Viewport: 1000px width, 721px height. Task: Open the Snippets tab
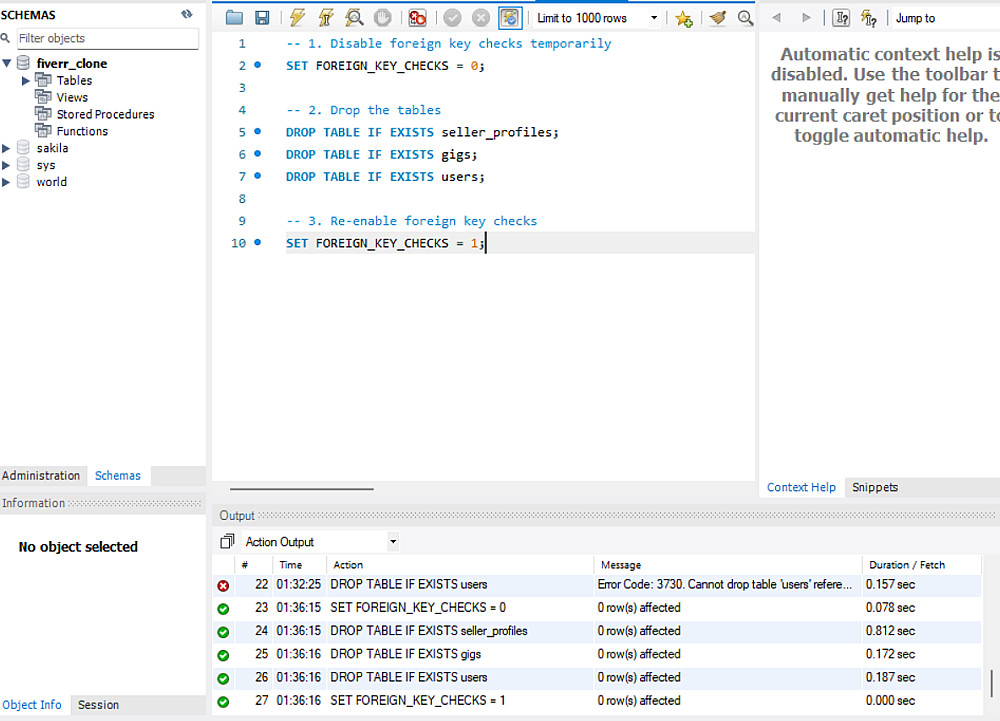tap(874, 488)
